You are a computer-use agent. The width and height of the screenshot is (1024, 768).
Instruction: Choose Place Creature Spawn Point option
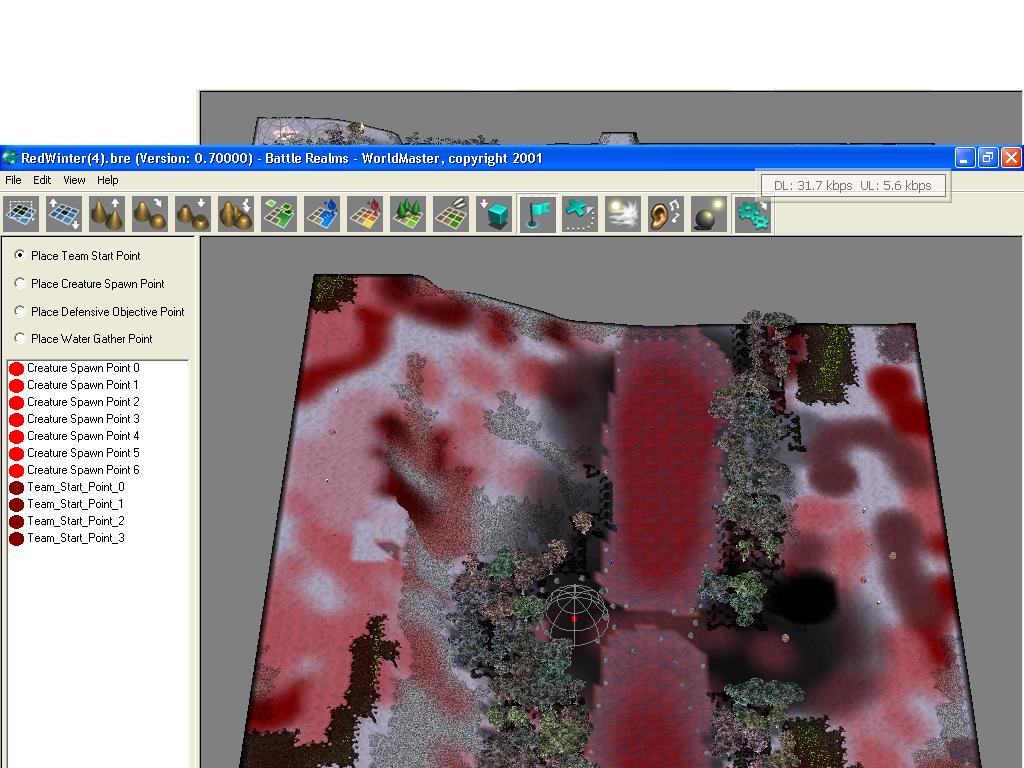pyautogui.click(x=89, y=283)
